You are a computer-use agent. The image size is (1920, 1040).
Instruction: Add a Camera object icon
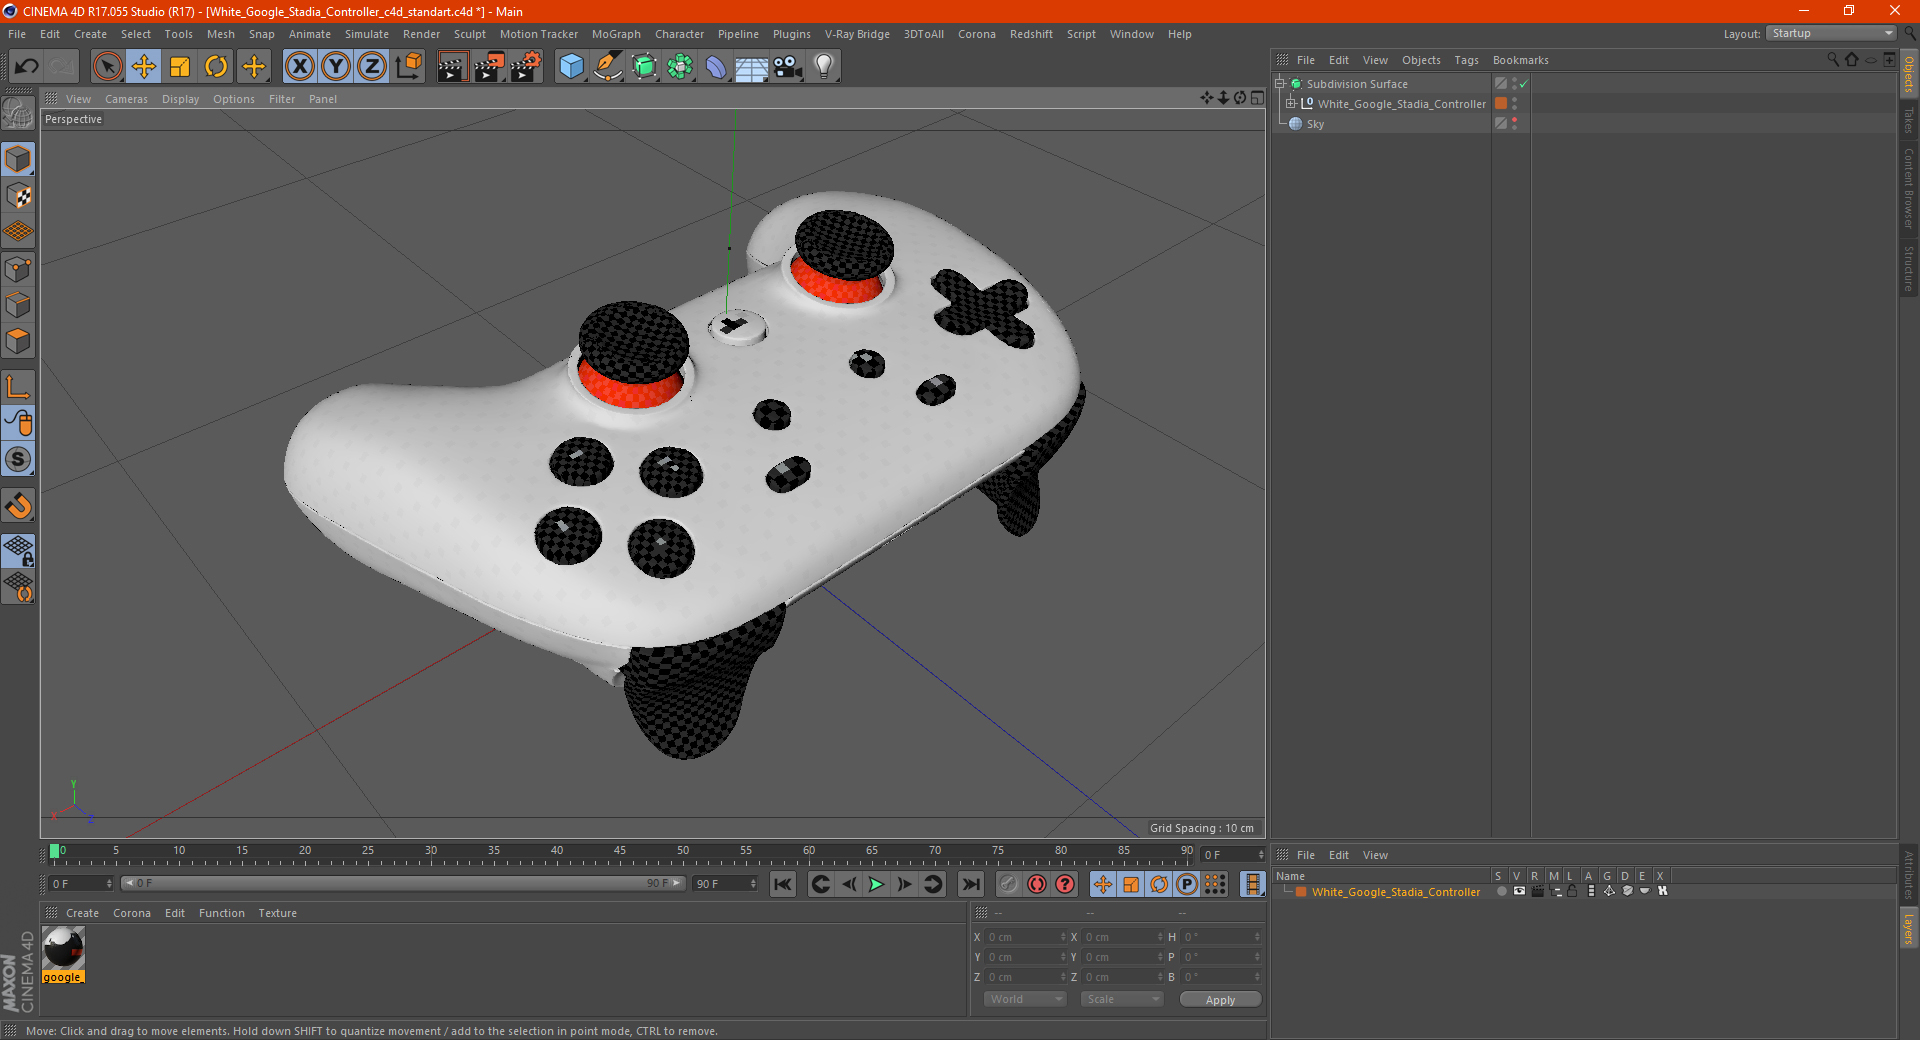click(x=788, y=67)
